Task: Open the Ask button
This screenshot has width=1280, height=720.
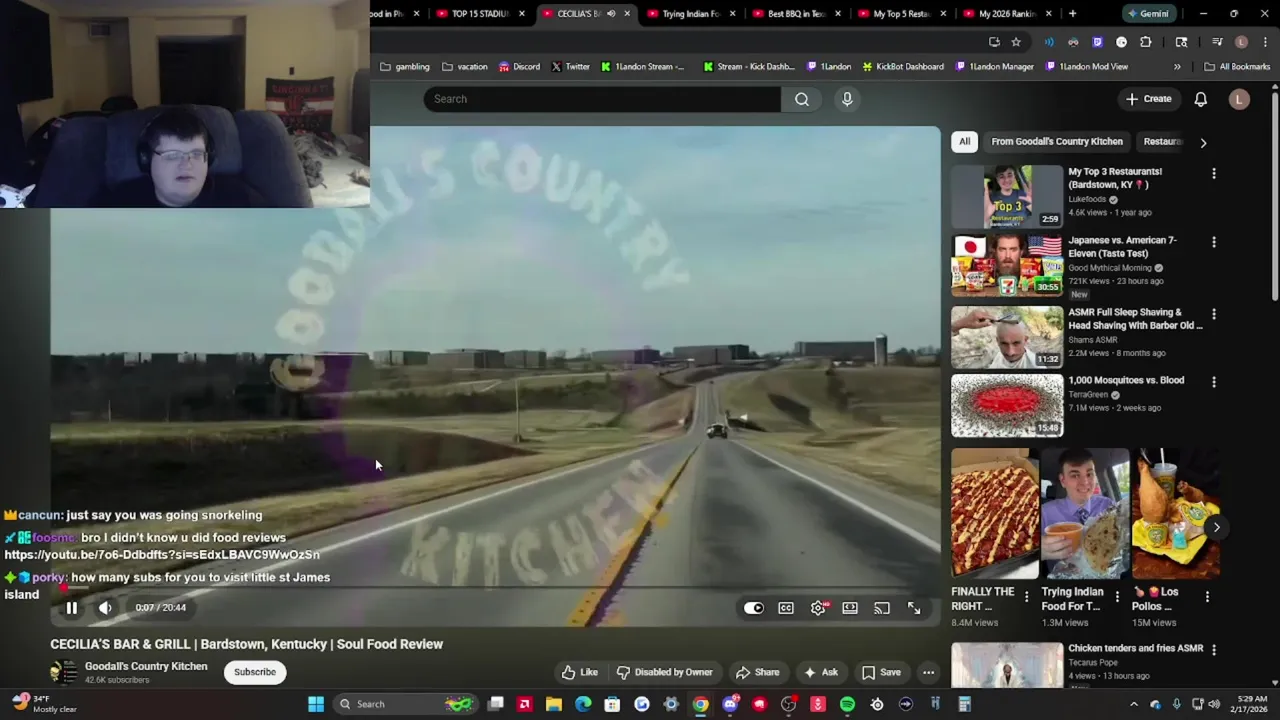Action: click(821, 672)
